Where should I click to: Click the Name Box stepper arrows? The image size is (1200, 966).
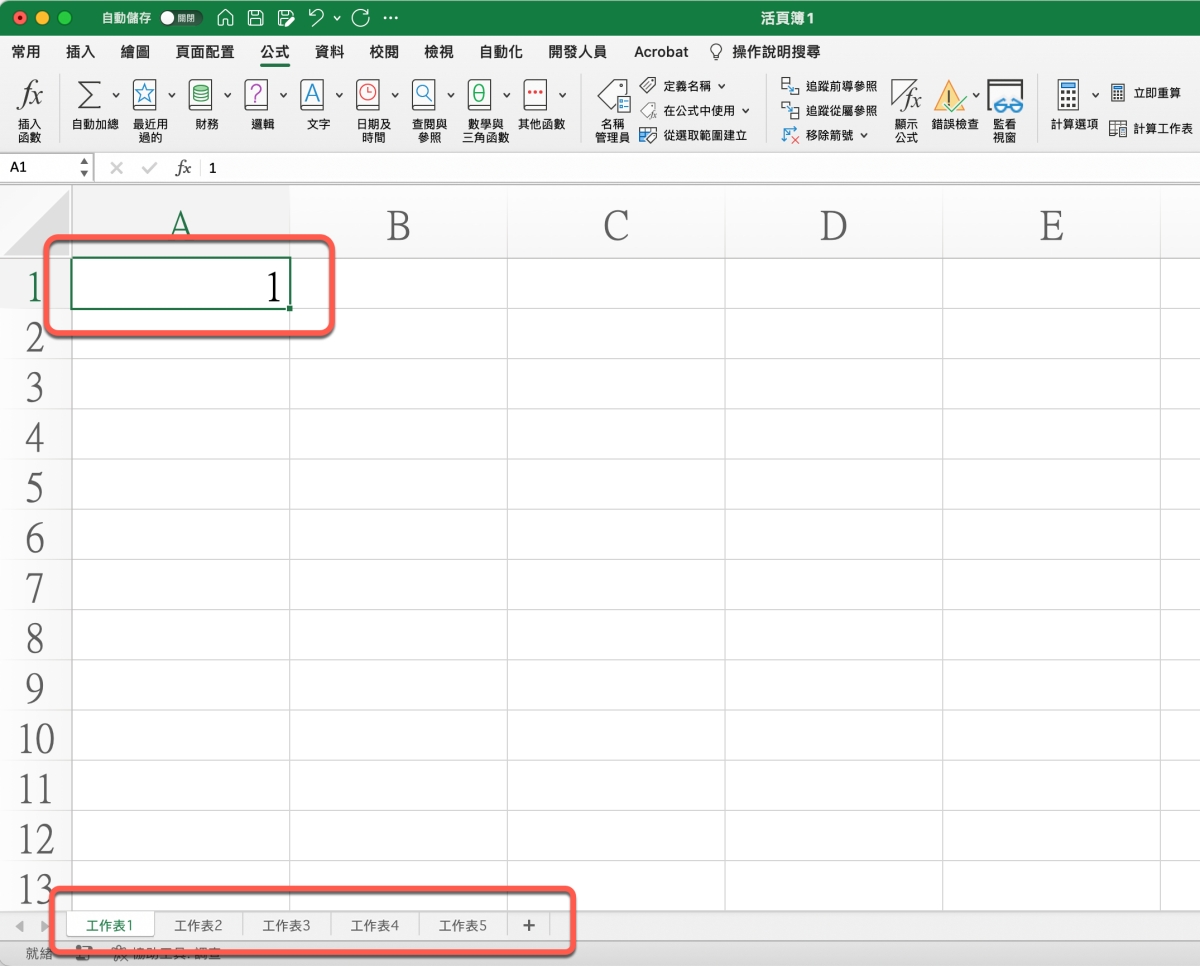84,168
